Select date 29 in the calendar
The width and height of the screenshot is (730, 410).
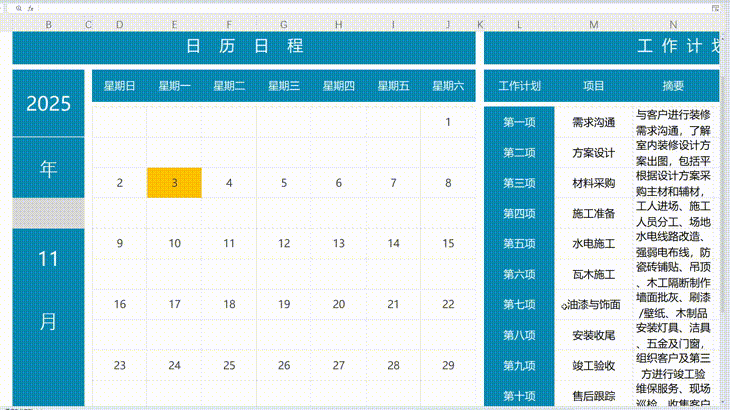448,365
